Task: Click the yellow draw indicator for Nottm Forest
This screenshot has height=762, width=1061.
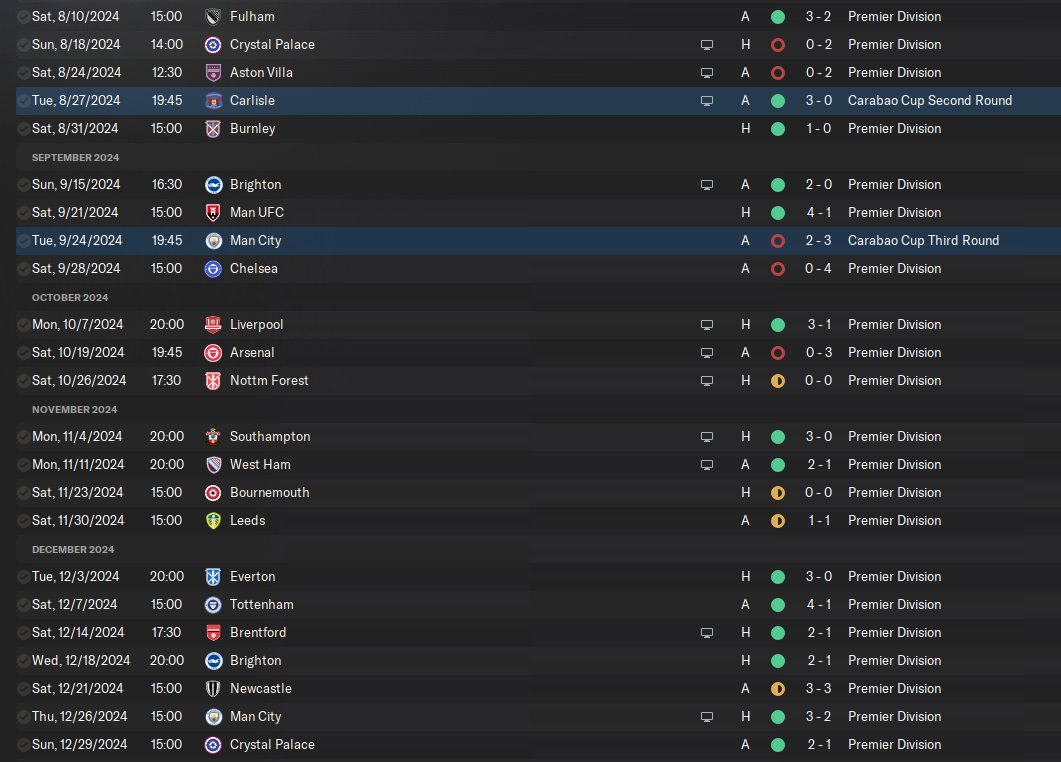Action: point(778,381)
